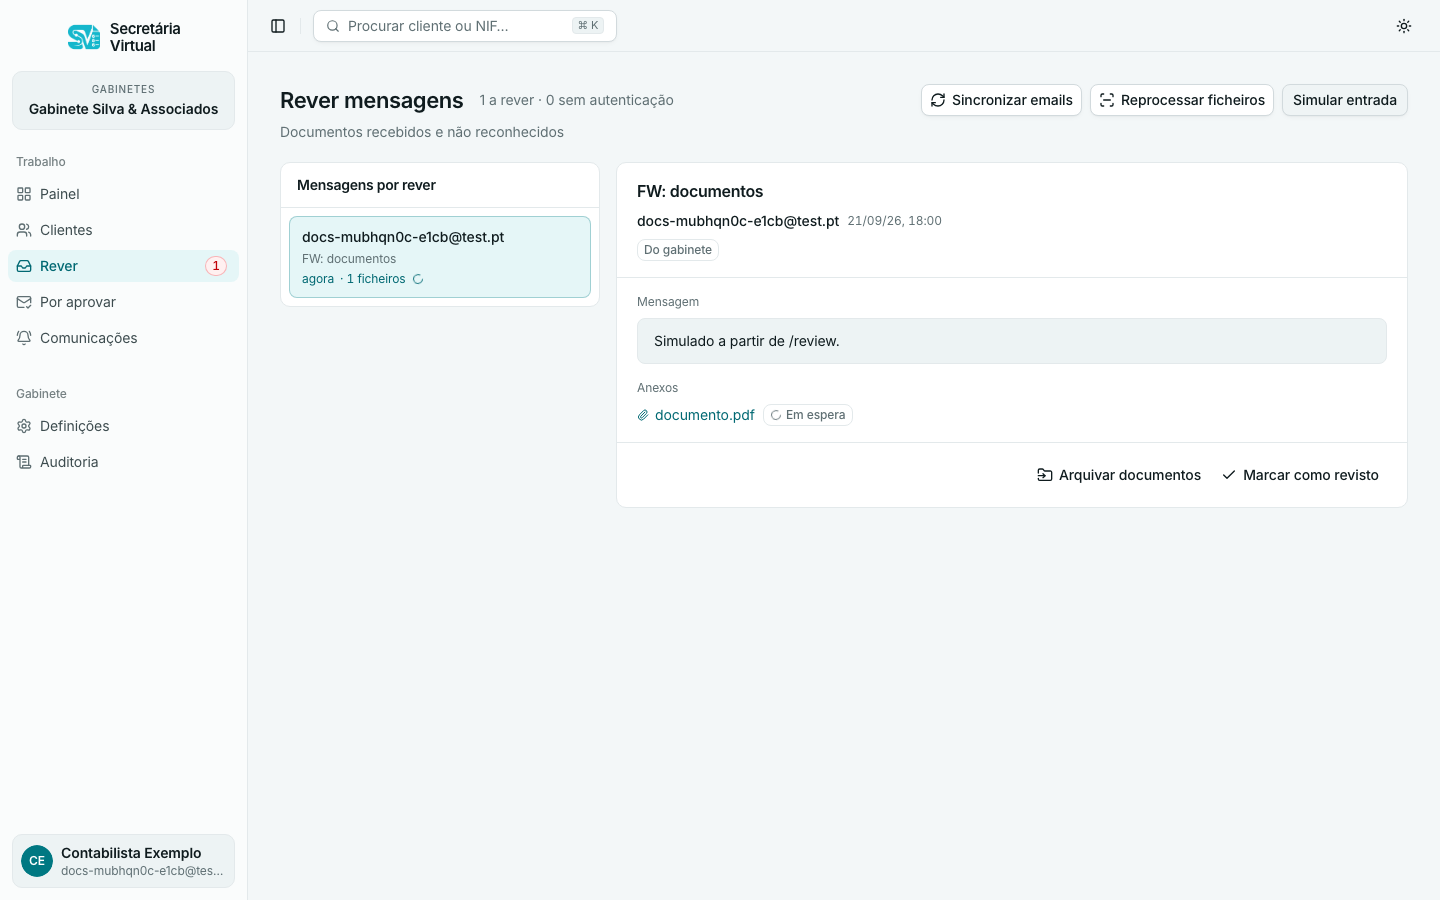Viewport: 1440px width, 900px height.
Task: Focus the client or NIF search field
Action: [x=465, y=26]
